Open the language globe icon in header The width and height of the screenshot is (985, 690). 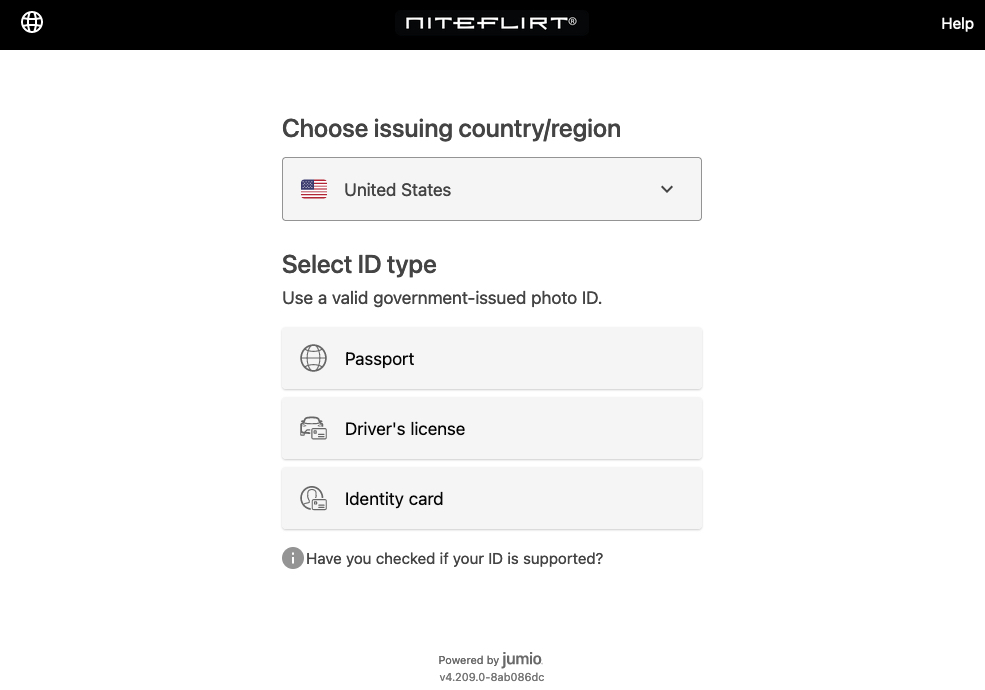click(32, 22)
